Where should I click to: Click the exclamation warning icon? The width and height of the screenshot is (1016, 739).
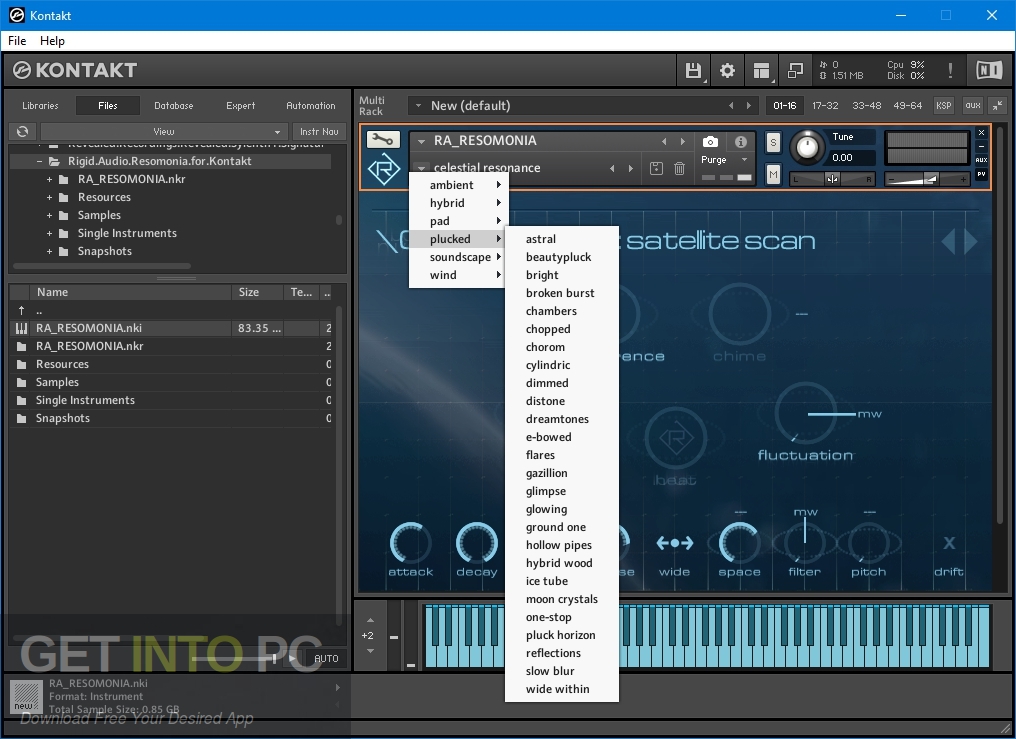(950, 70)
